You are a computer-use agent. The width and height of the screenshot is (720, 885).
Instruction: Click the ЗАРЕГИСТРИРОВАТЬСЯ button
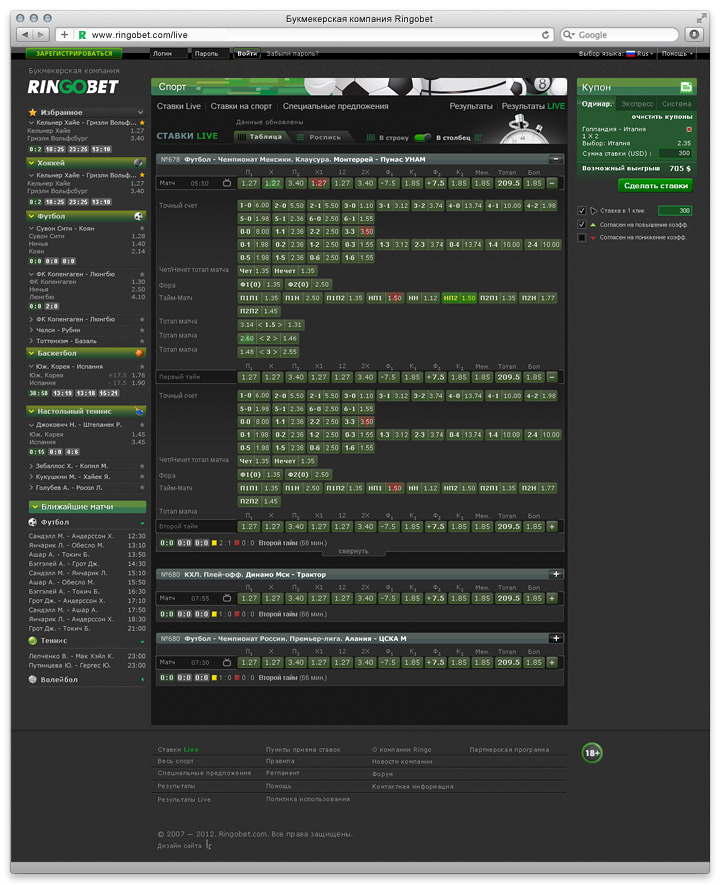[x=74, y=54]
